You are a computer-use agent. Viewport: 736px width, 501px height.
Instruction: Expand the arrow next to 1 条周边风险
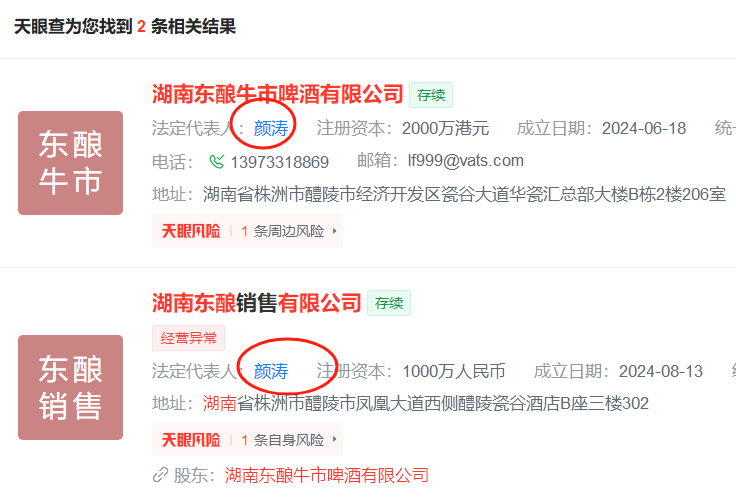tap(334, 231)
